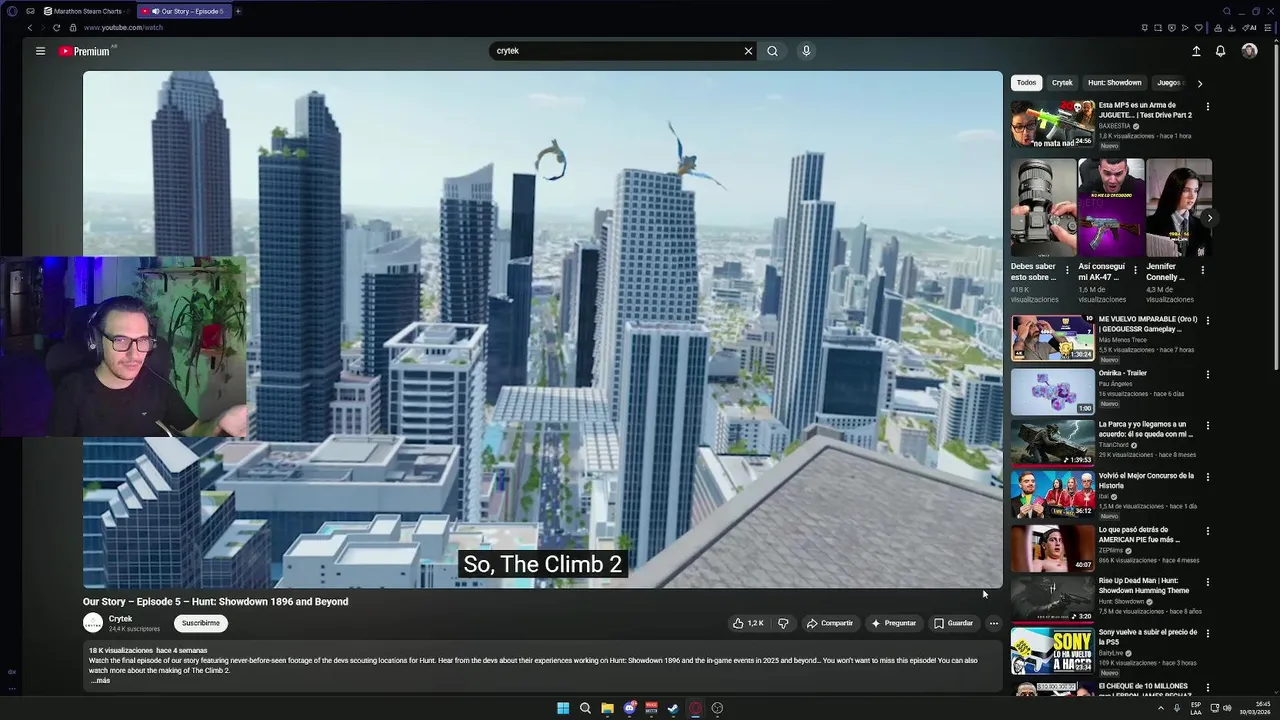Open 'Volvió el Mejor Concurso' video thumbnail
The width and height of the screenshot is (1280, 720).
(1052, 494)
